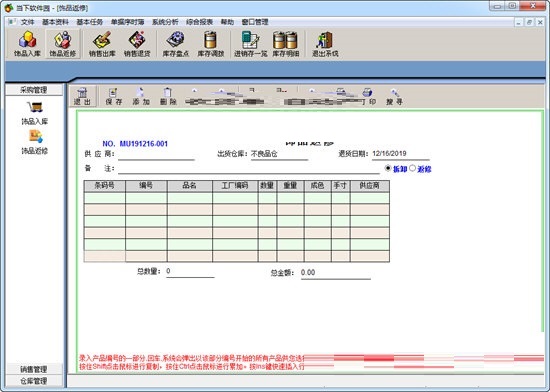Select the 返修 radio button
This screenshot has width=550, height=392.
pos(412,168)
